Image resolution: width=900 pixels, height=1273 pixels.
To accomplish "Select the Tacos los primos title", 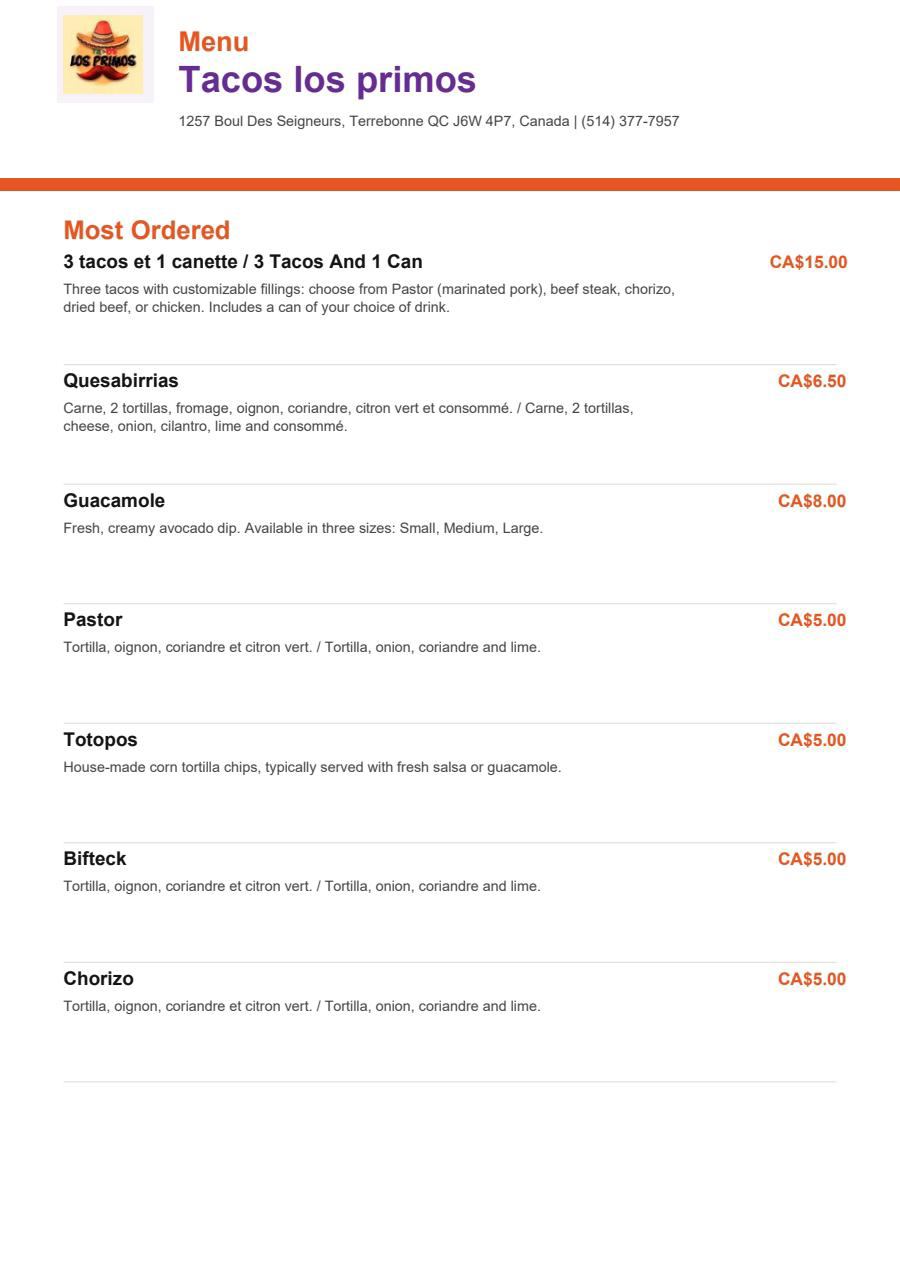I will [327, 79].
